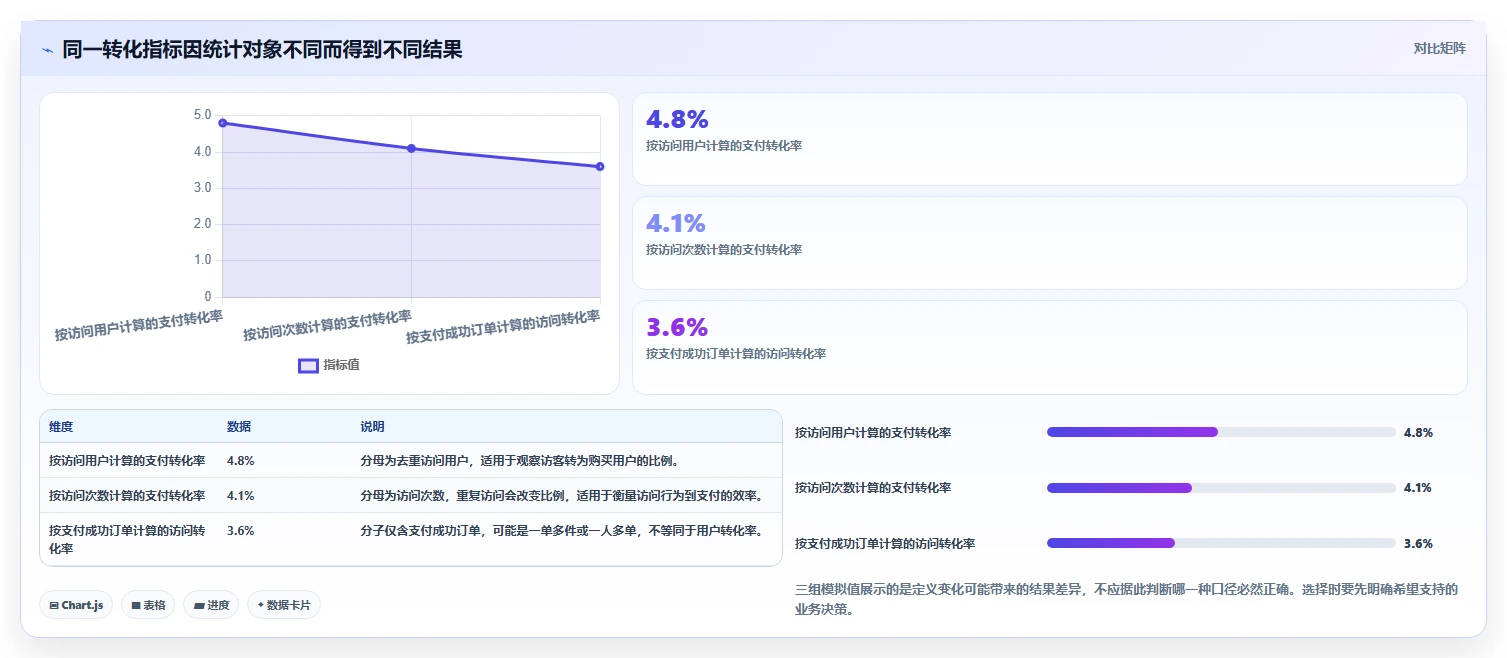Screen dimensions: 1507x658
Task: Click the 表格 tag
Action: click(x=148, y=605)
